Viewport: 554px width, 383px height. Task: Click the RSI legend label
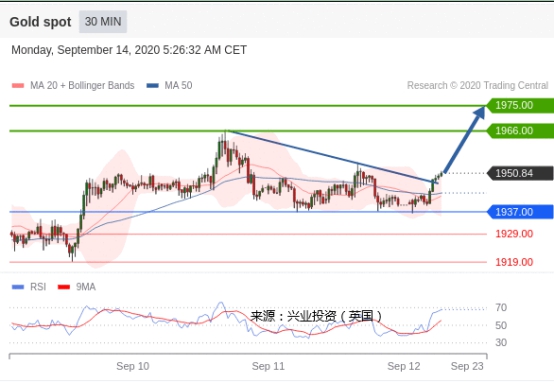point(38,287)
